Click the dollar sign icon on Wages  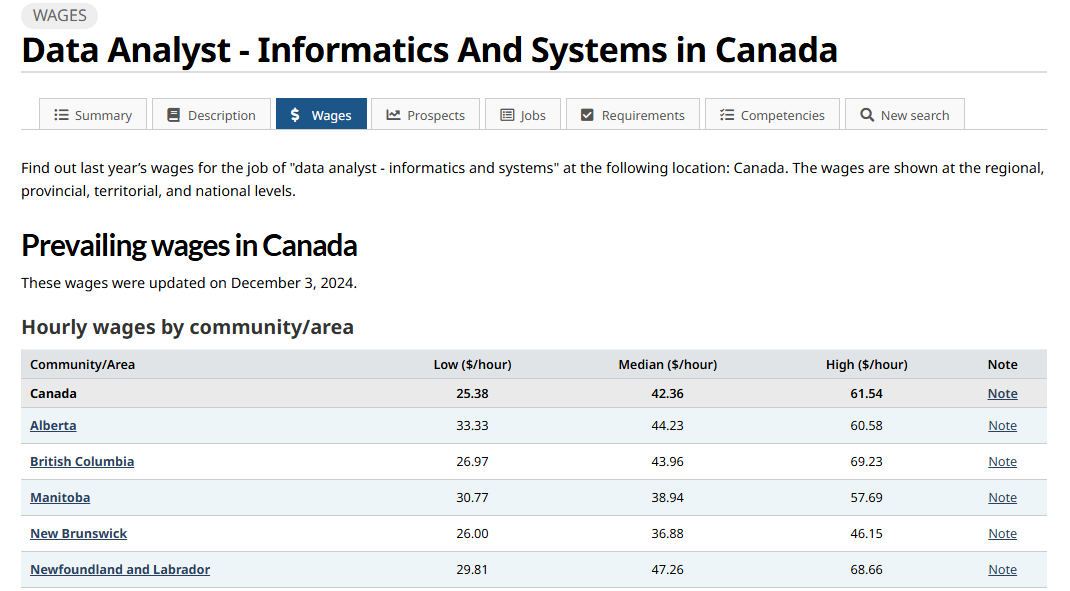pos(296,115)
